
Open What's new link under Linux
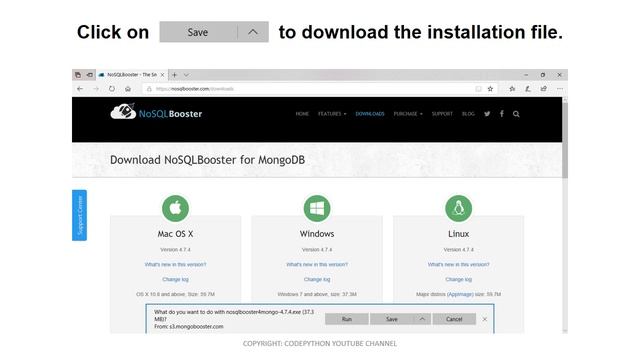coord(458,264)
